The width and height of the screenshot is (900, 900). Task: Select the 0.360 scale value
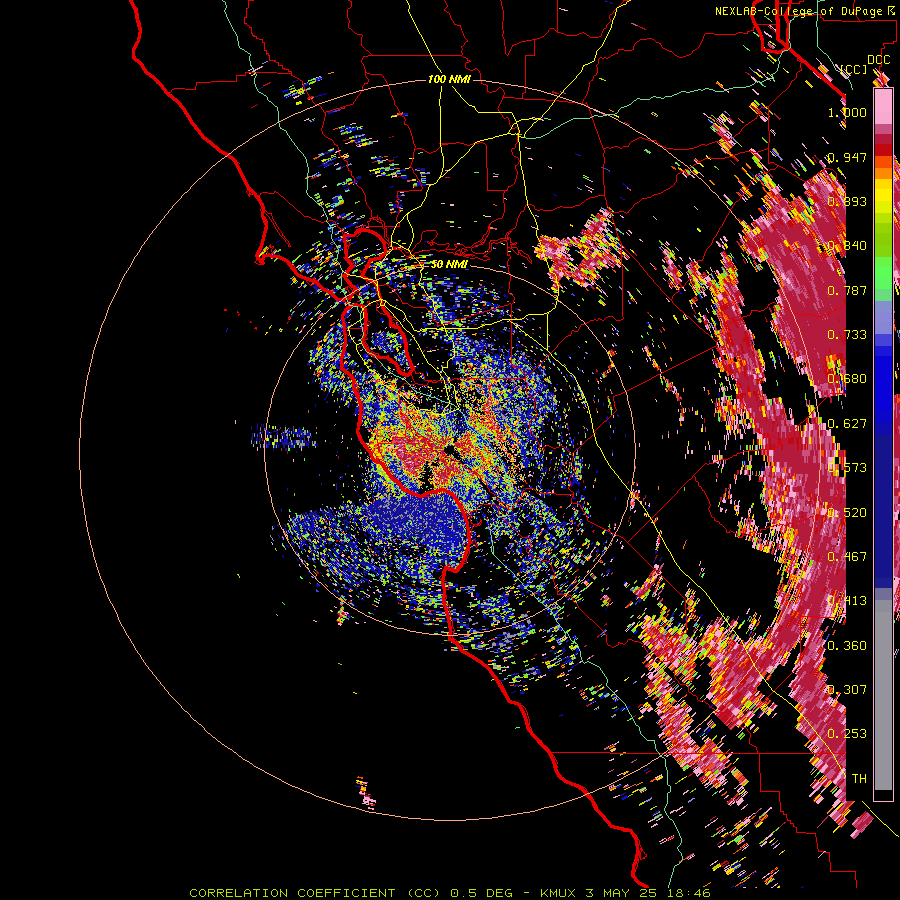pos(847,646)
